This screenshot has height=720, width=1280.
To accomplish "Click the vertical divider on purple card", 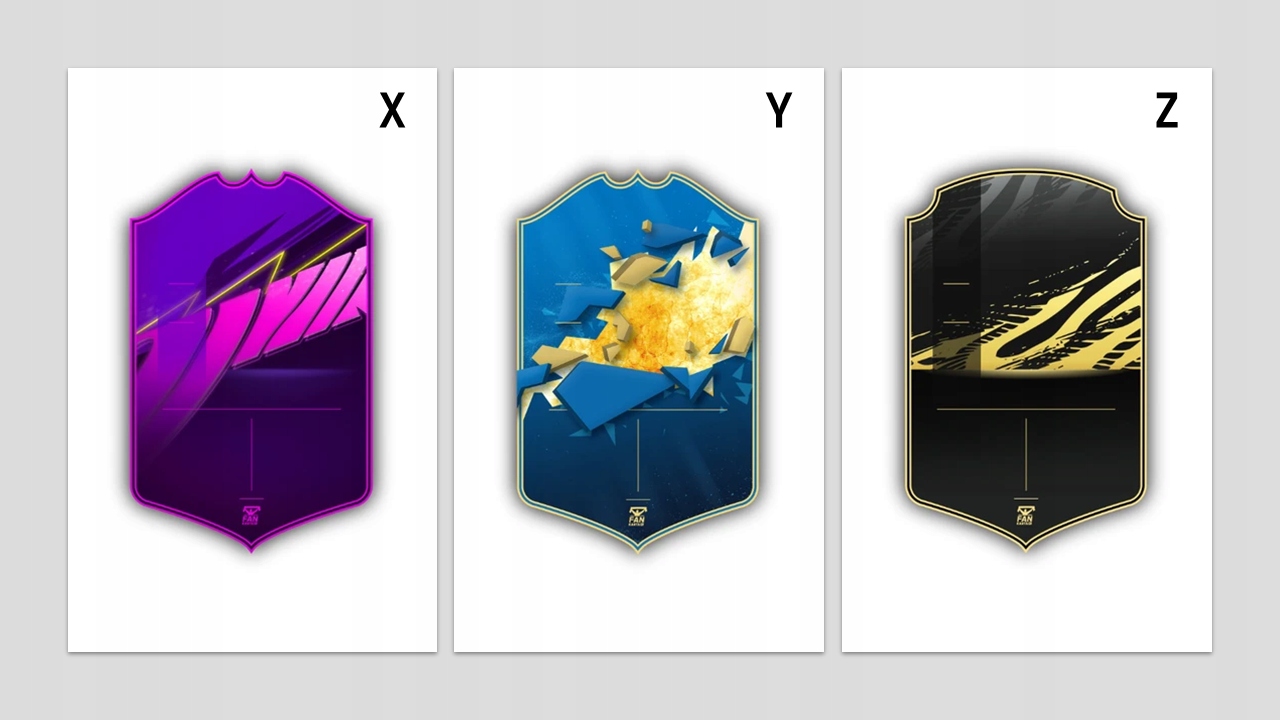I will pos(251,455).
